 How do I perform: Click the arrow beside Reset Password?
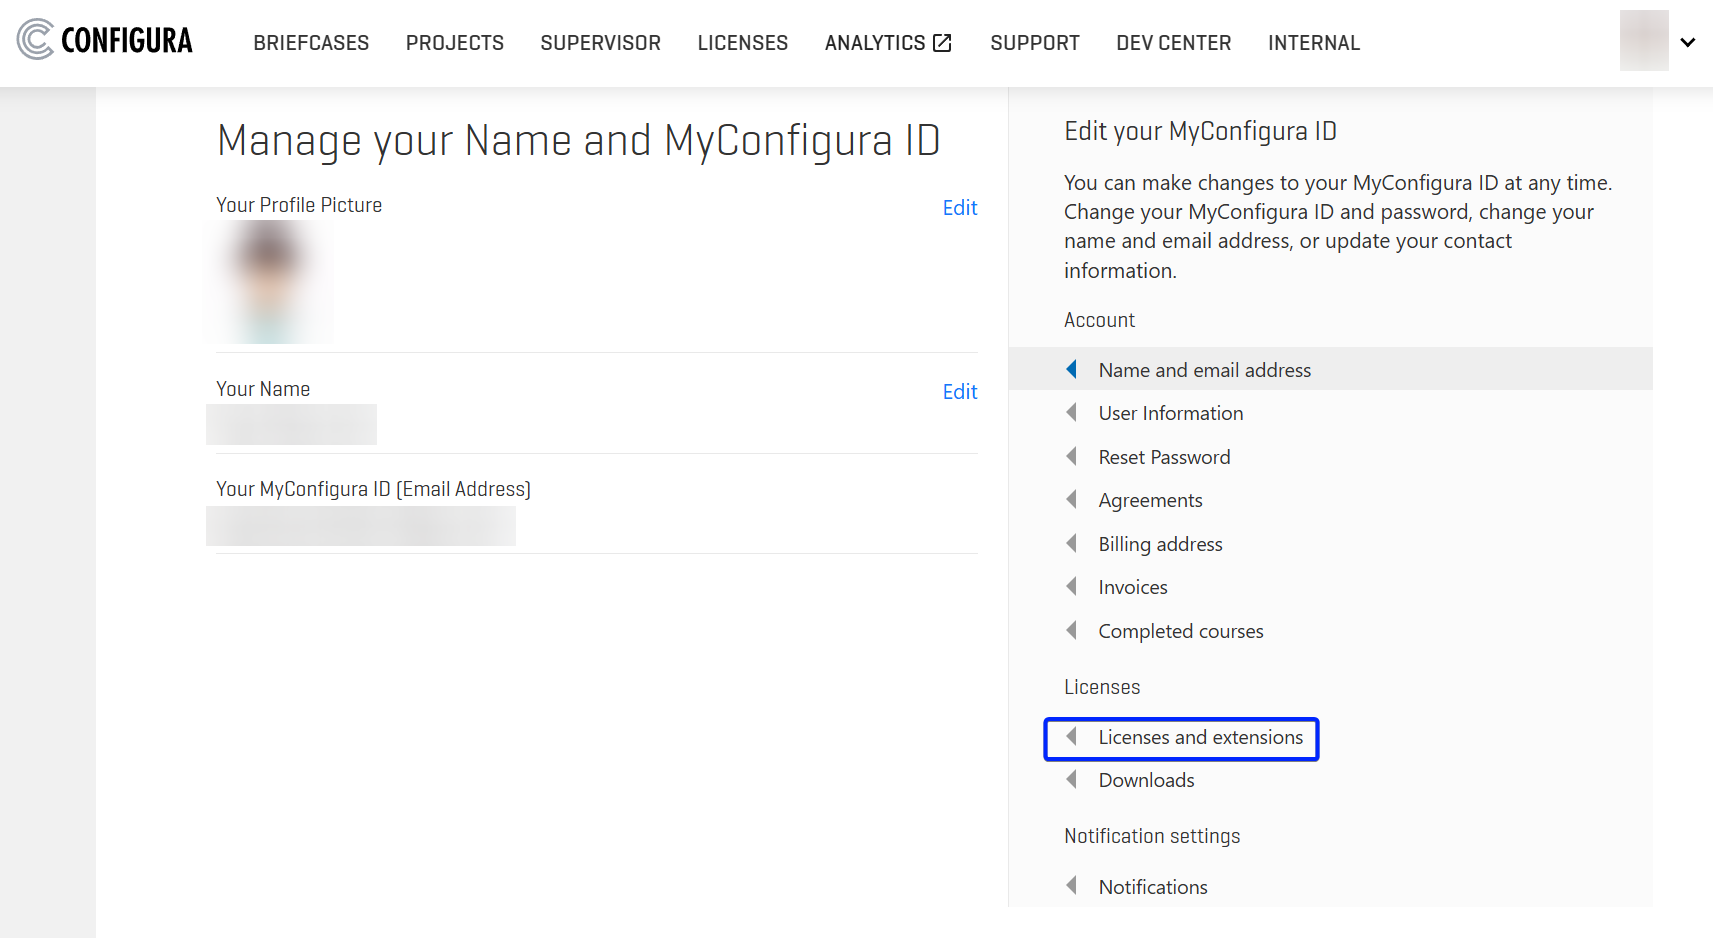(x=1072, y=456)
